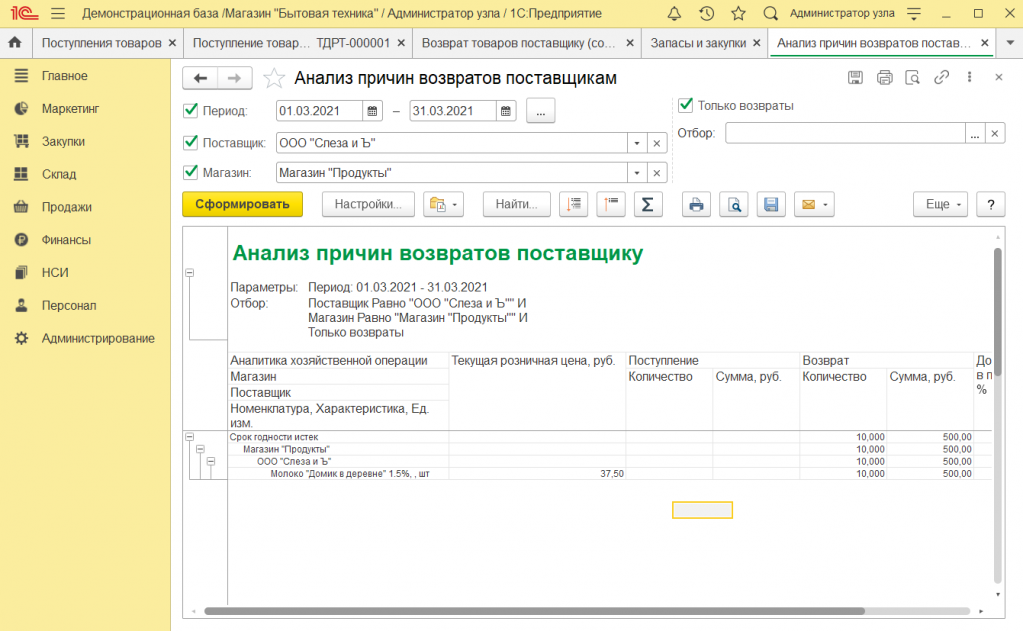Disable the Только возвраты checkbox
The image size is (1023, 631).
pyautogui.click(x=685, y=105)
